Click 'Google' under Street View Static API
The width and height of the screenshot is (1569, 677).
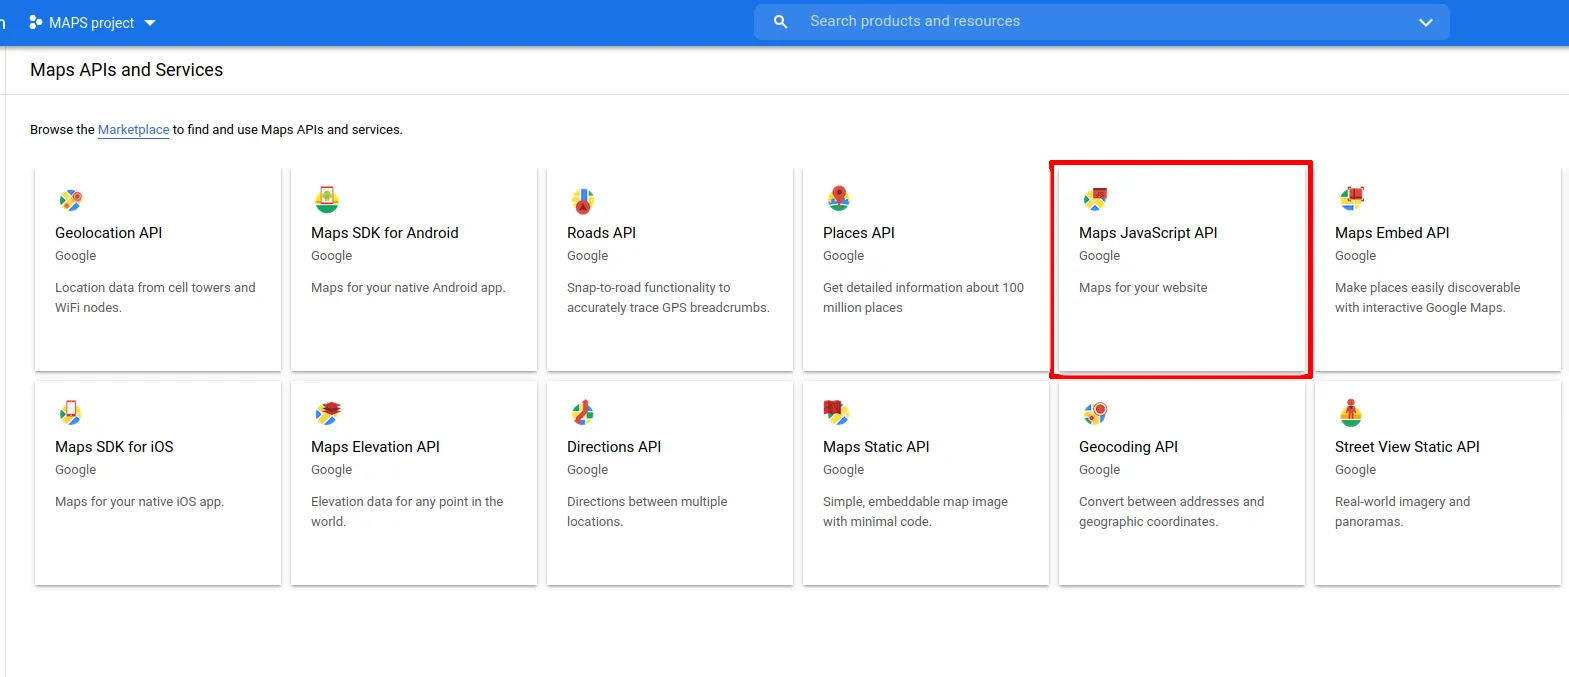point(1355,470)
